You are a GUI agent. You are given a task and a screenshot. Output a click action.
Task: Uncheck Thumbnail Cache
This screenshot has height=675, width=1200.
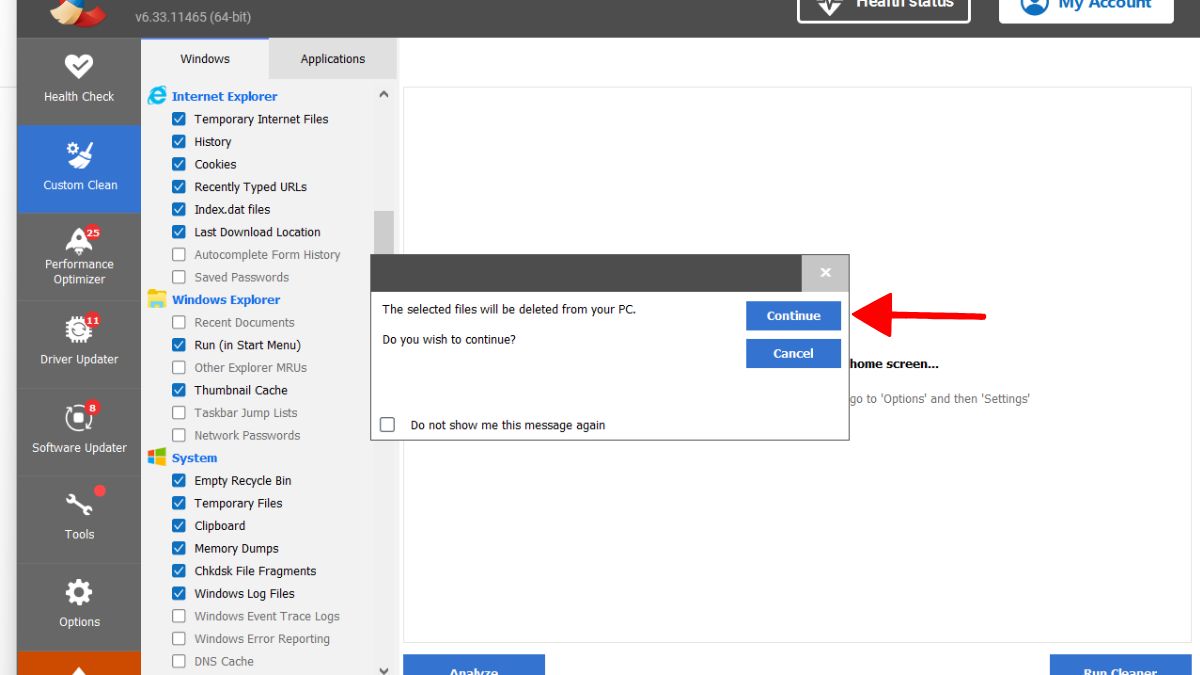tap(179, 390)
